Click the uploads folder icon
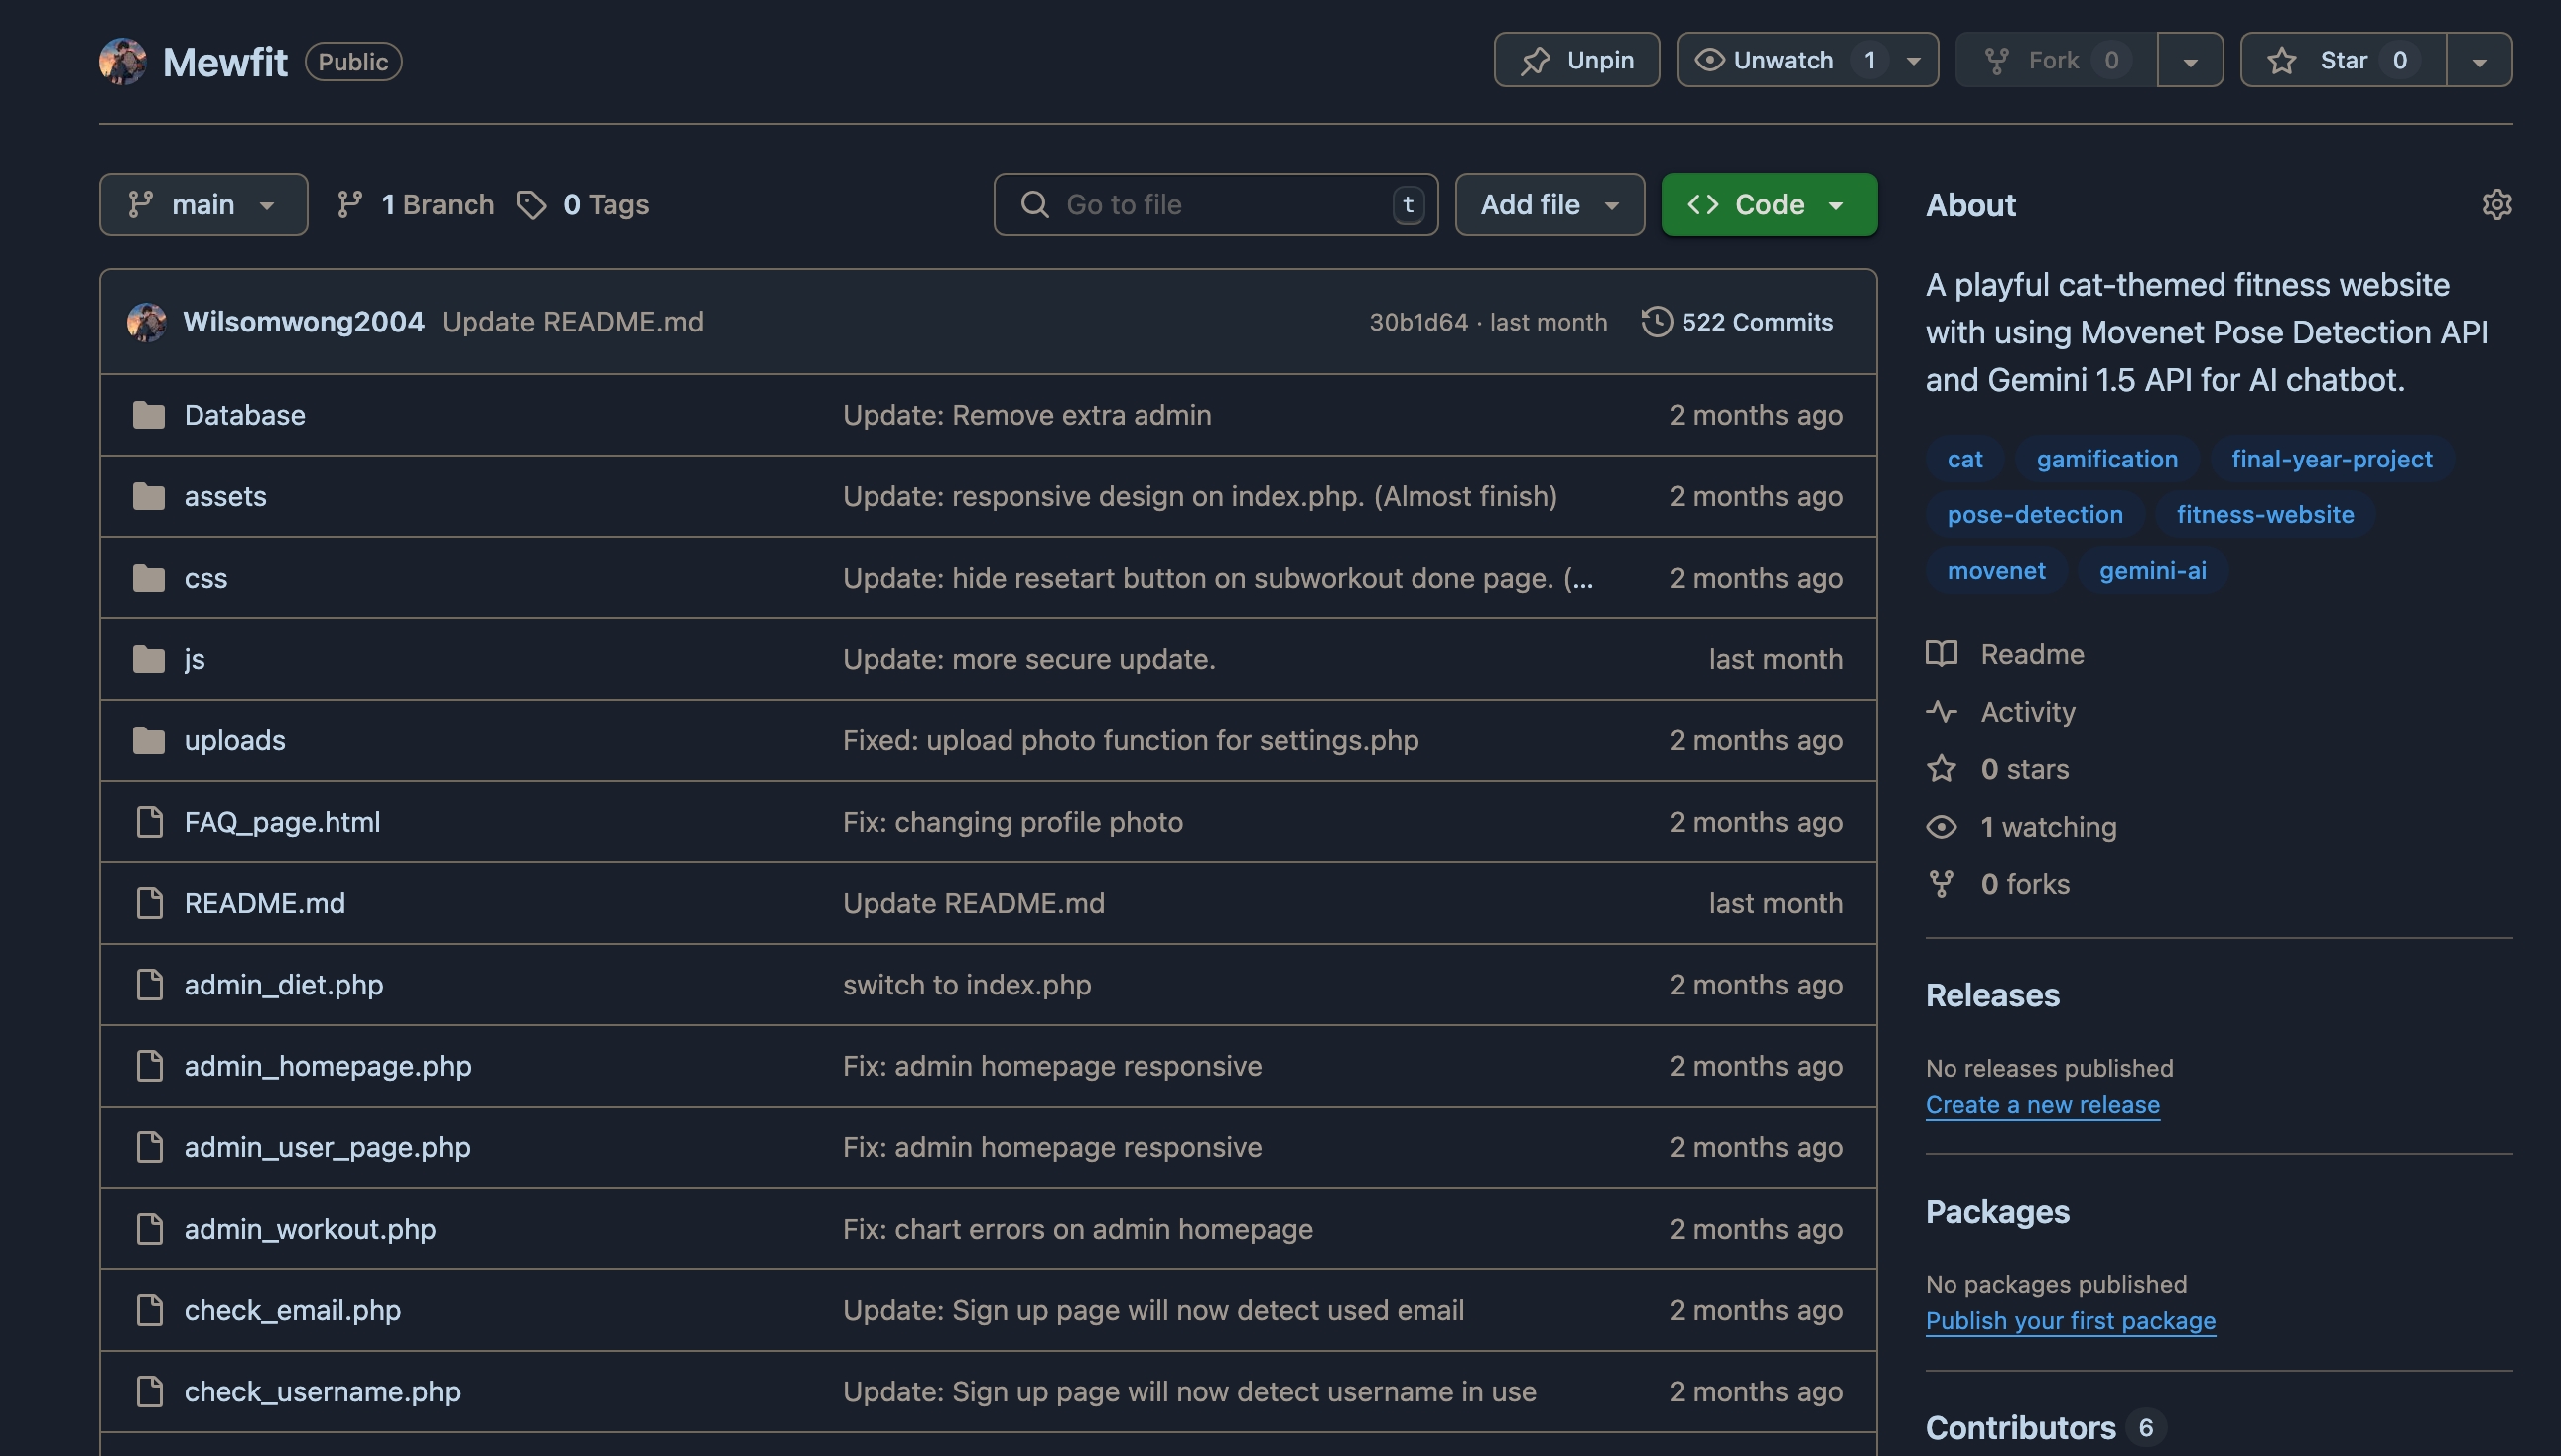The height and width of the screenshot is (1456, 2561). tap(149, 740)
